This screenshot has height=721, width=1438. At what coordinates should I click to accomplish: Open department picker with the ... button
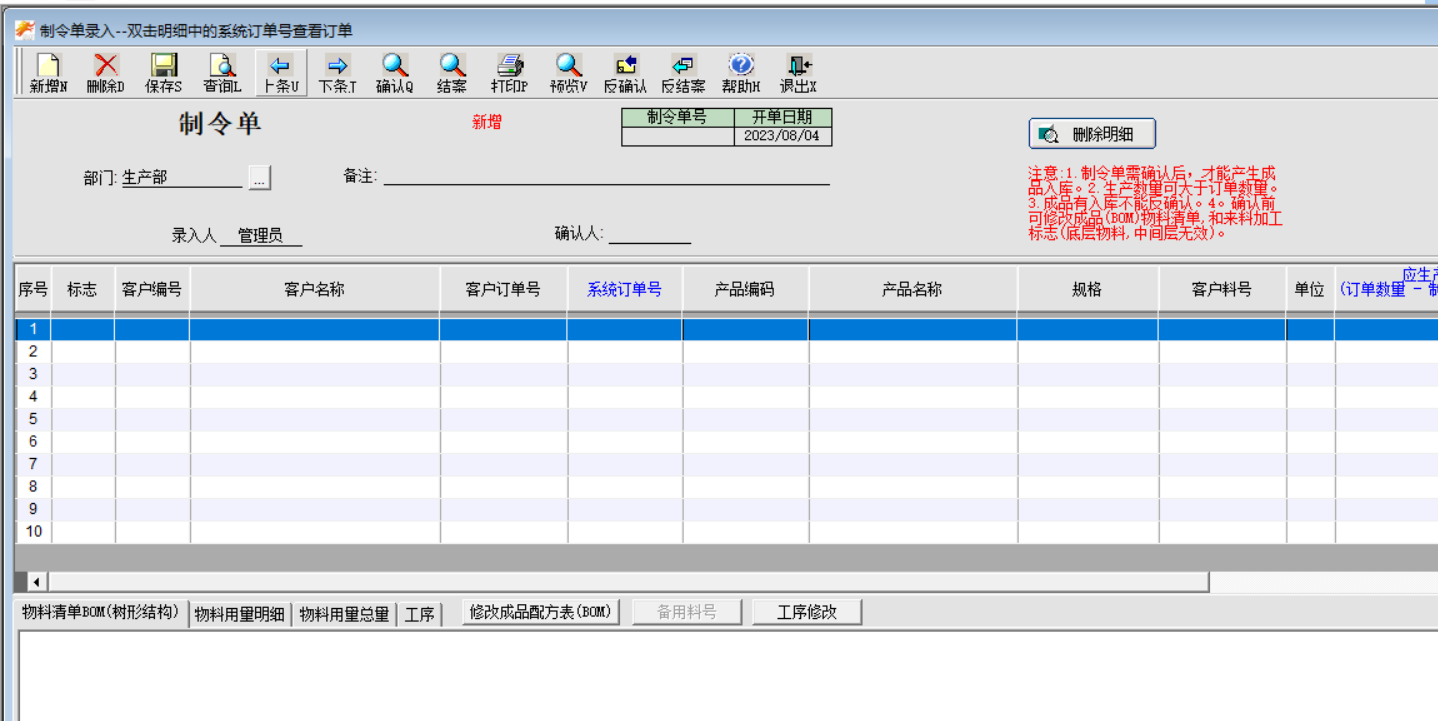[x=259, y=178]
